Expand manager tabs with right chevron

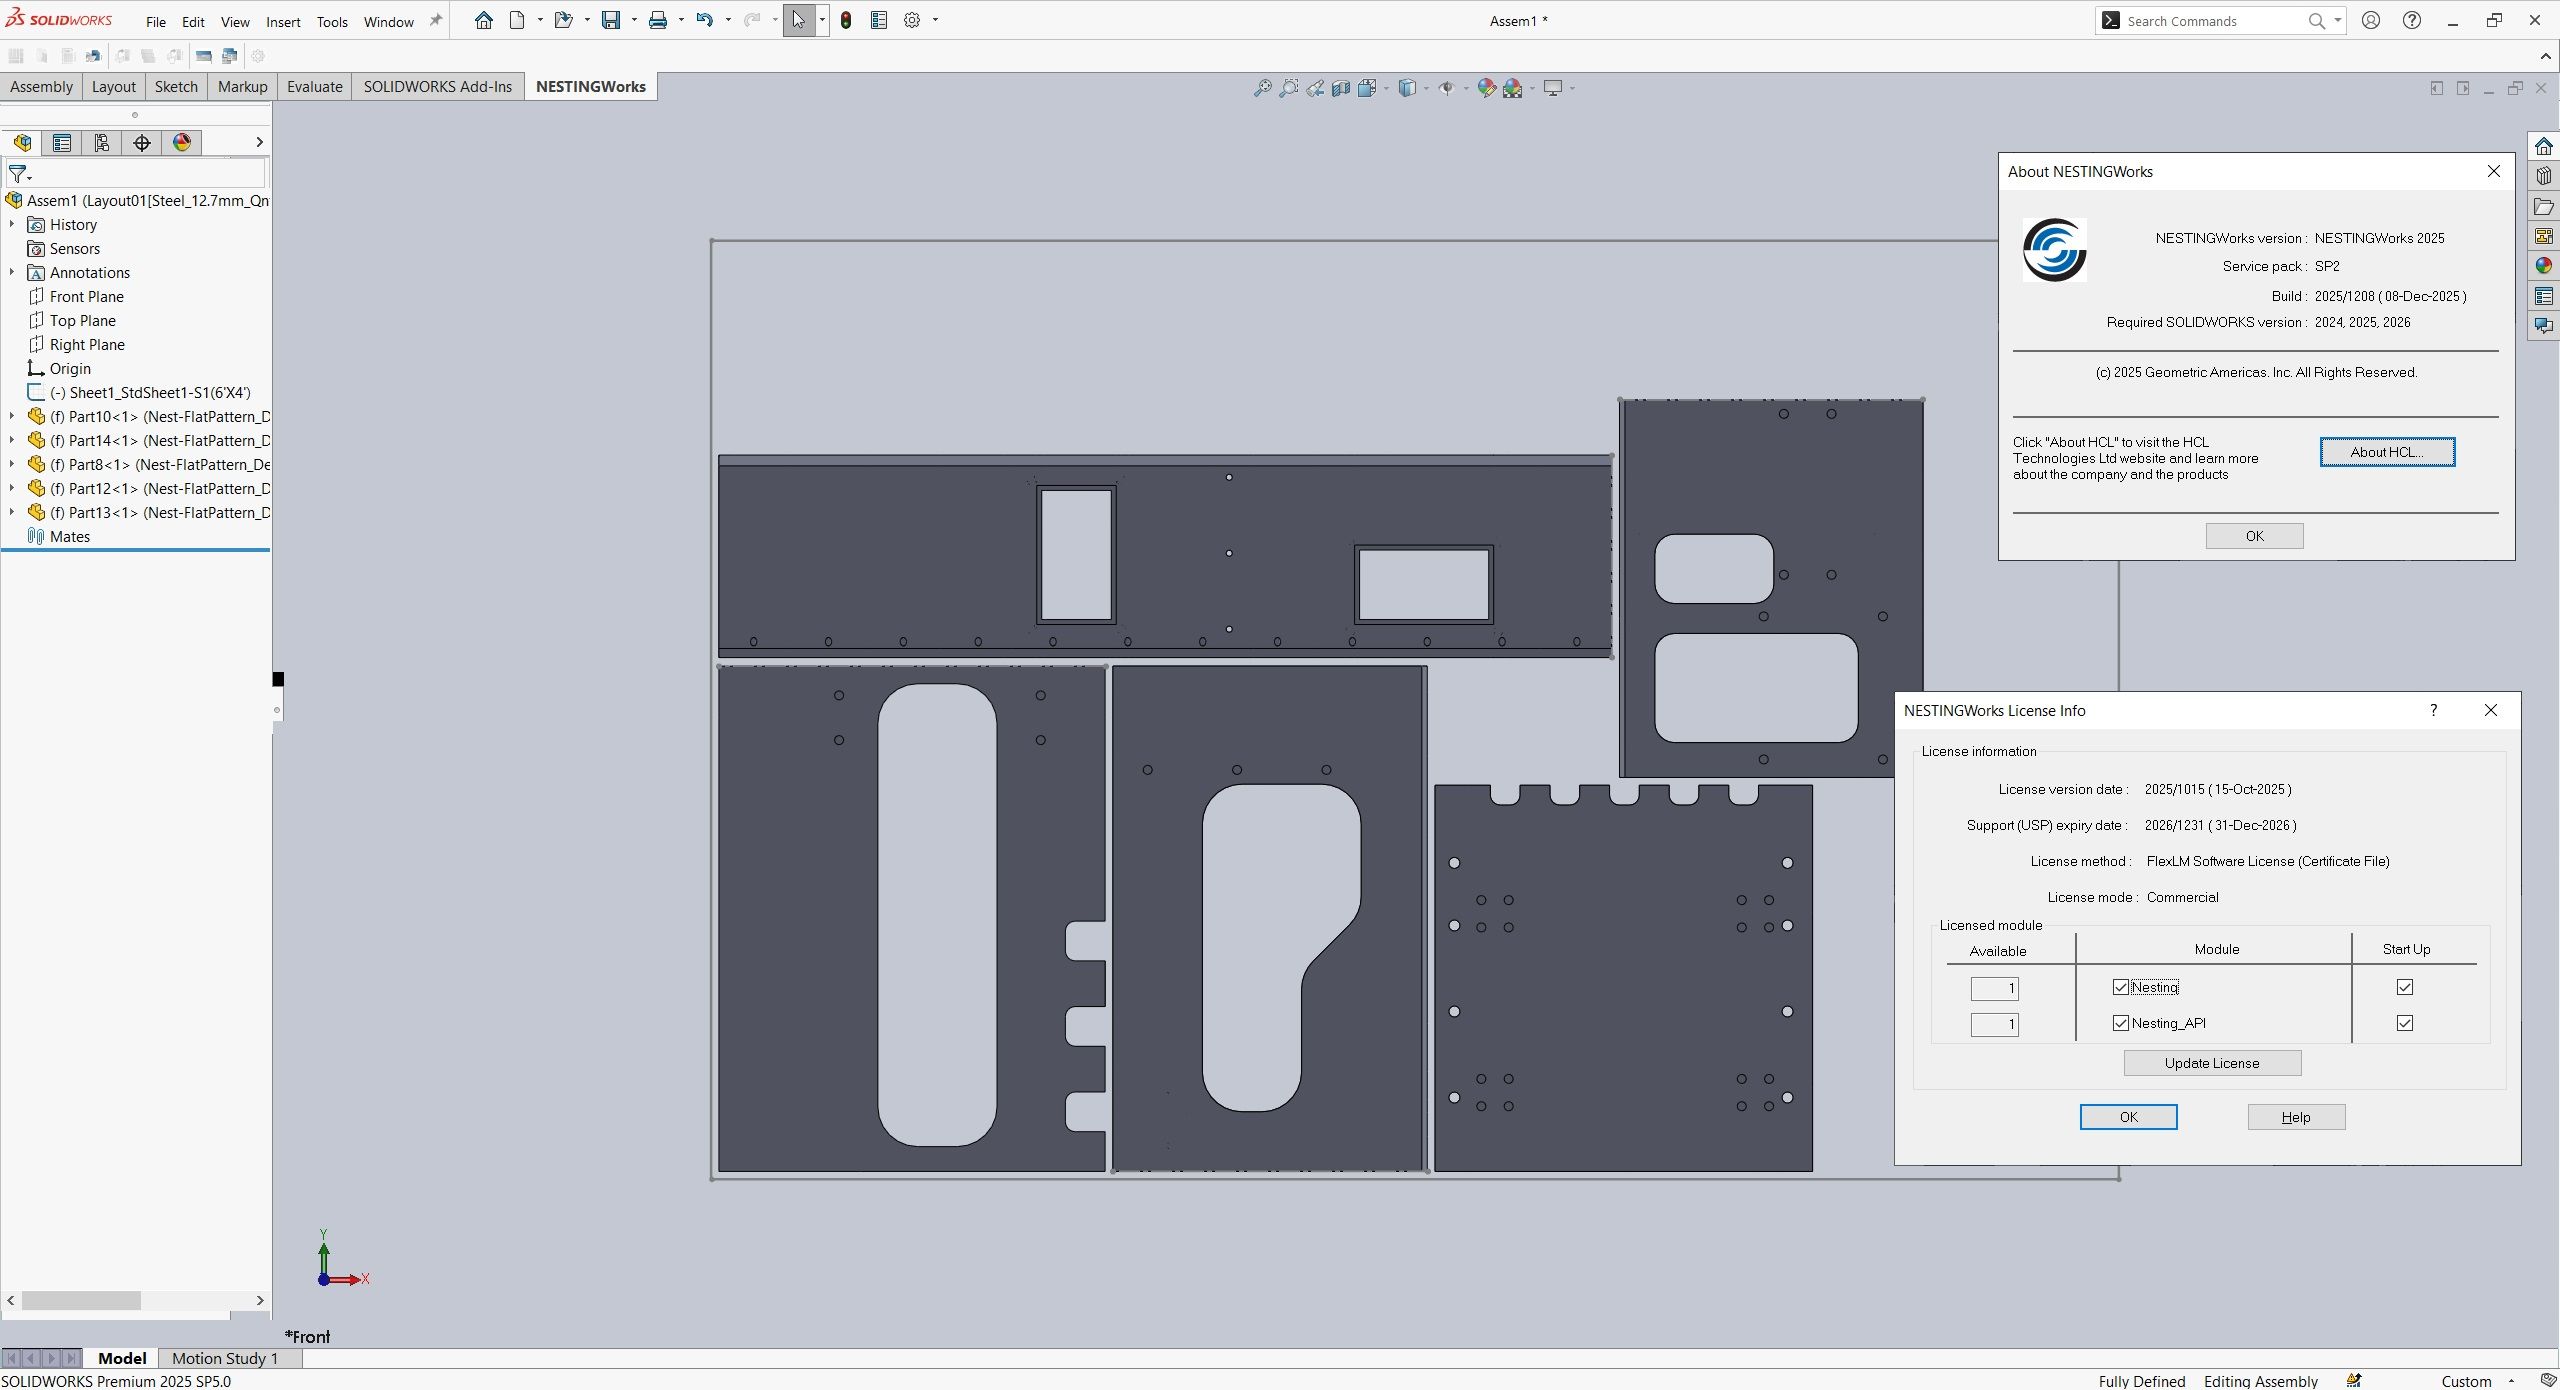259,142
